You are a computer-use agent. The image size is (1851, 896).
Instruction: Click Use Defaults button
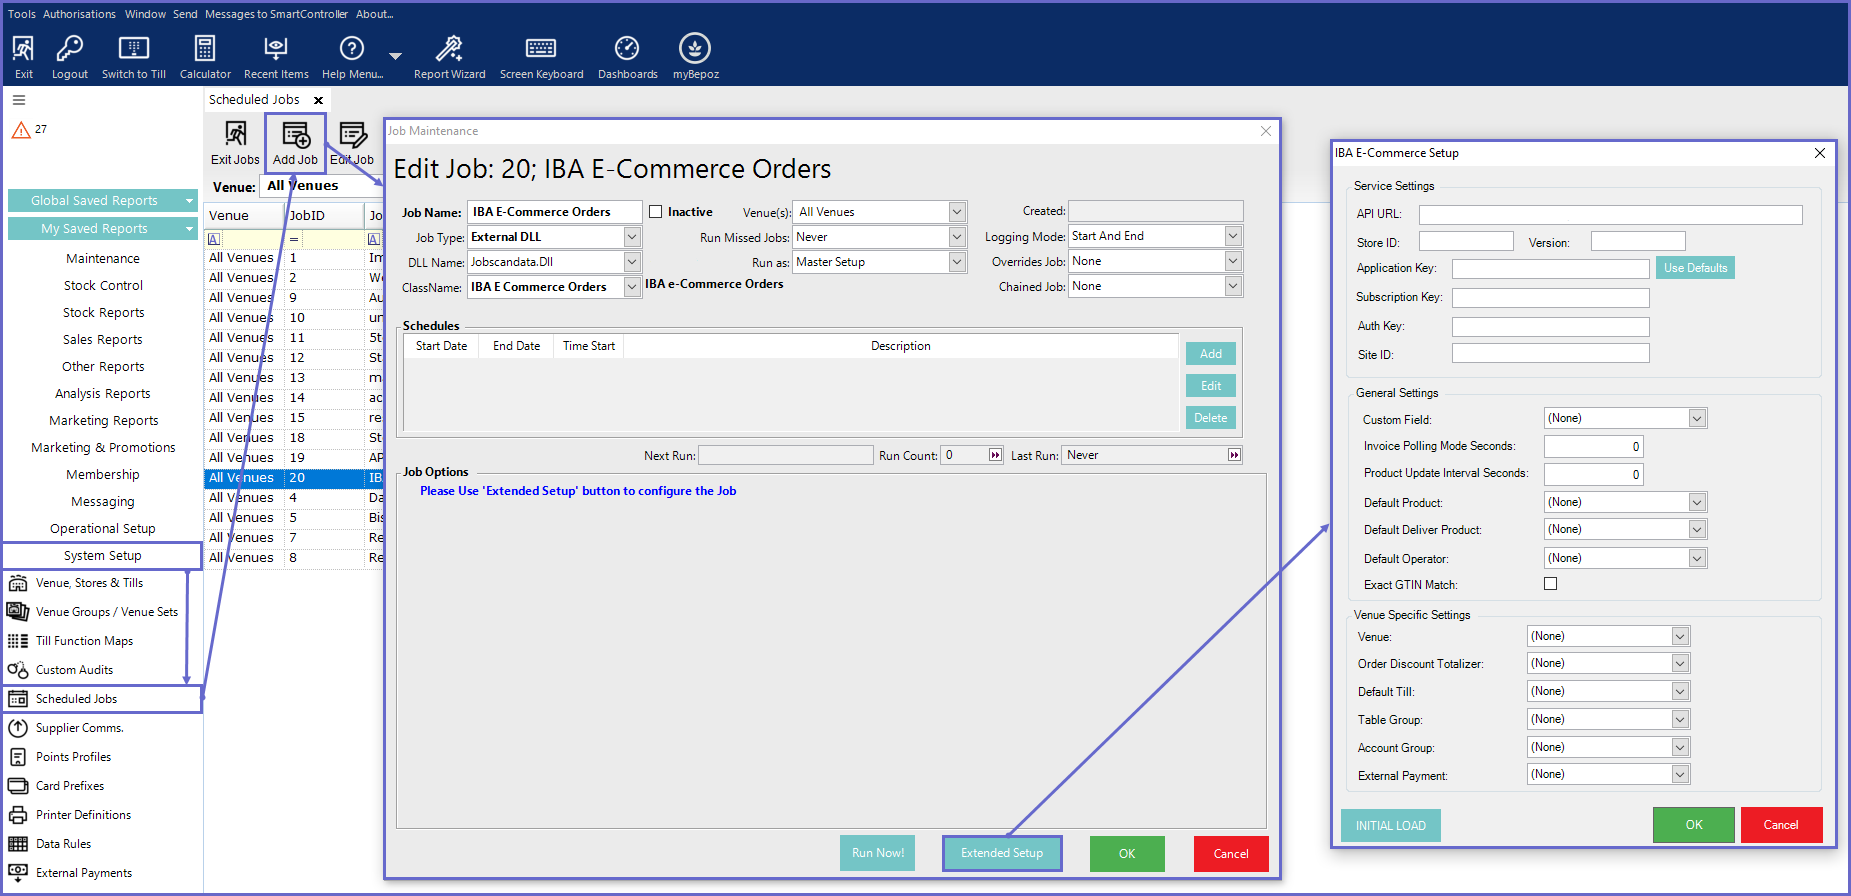pyautogui.click(x=1695, y=268)
